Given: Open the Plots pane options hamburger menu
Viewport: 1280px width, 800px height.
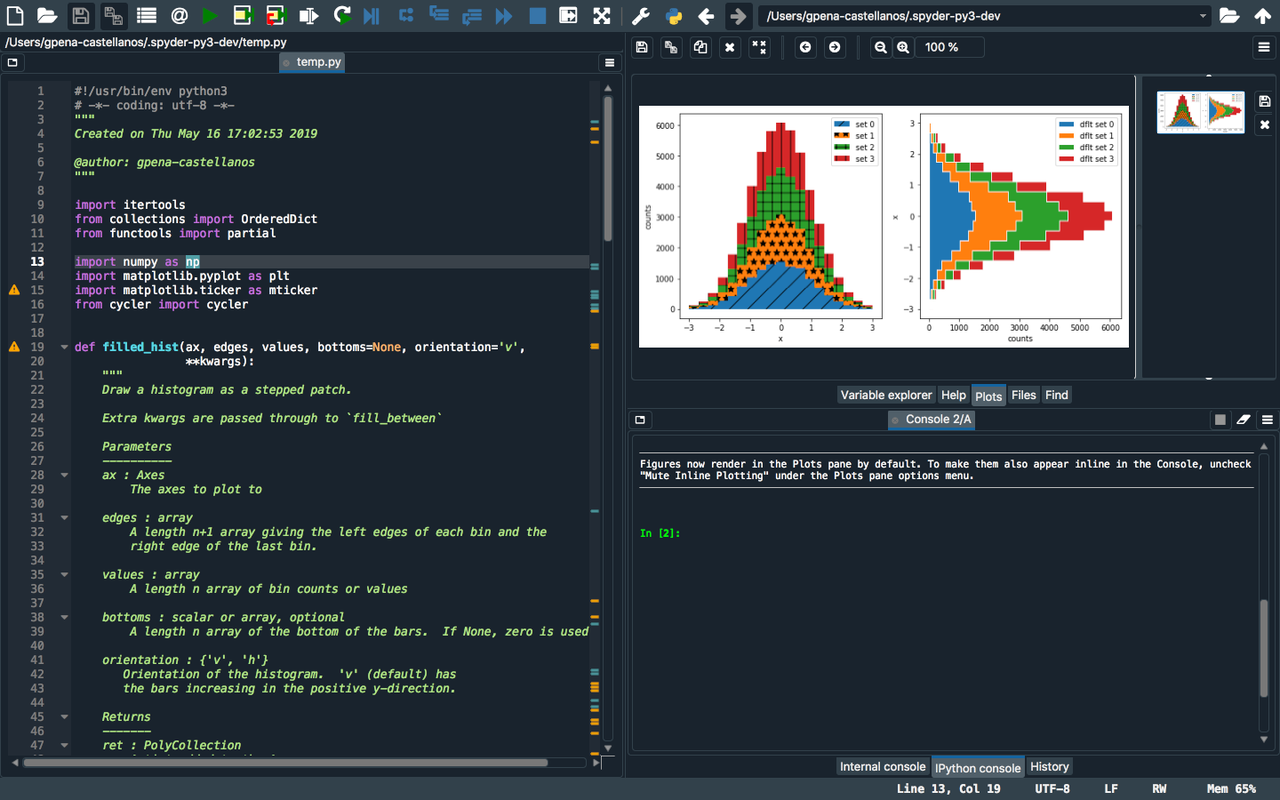Looking at the screenshot, I should tap(1264, 47).
